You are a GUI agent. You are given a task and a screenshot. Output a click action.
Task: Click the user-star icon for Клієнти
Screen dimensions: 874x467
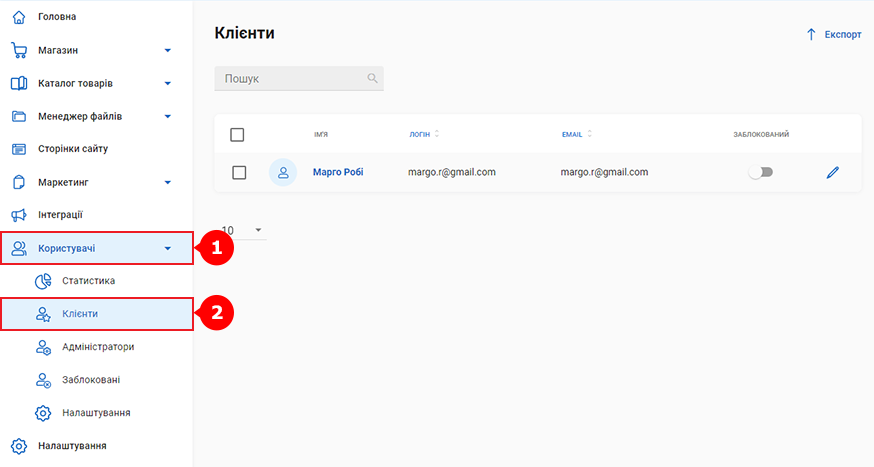43,314
